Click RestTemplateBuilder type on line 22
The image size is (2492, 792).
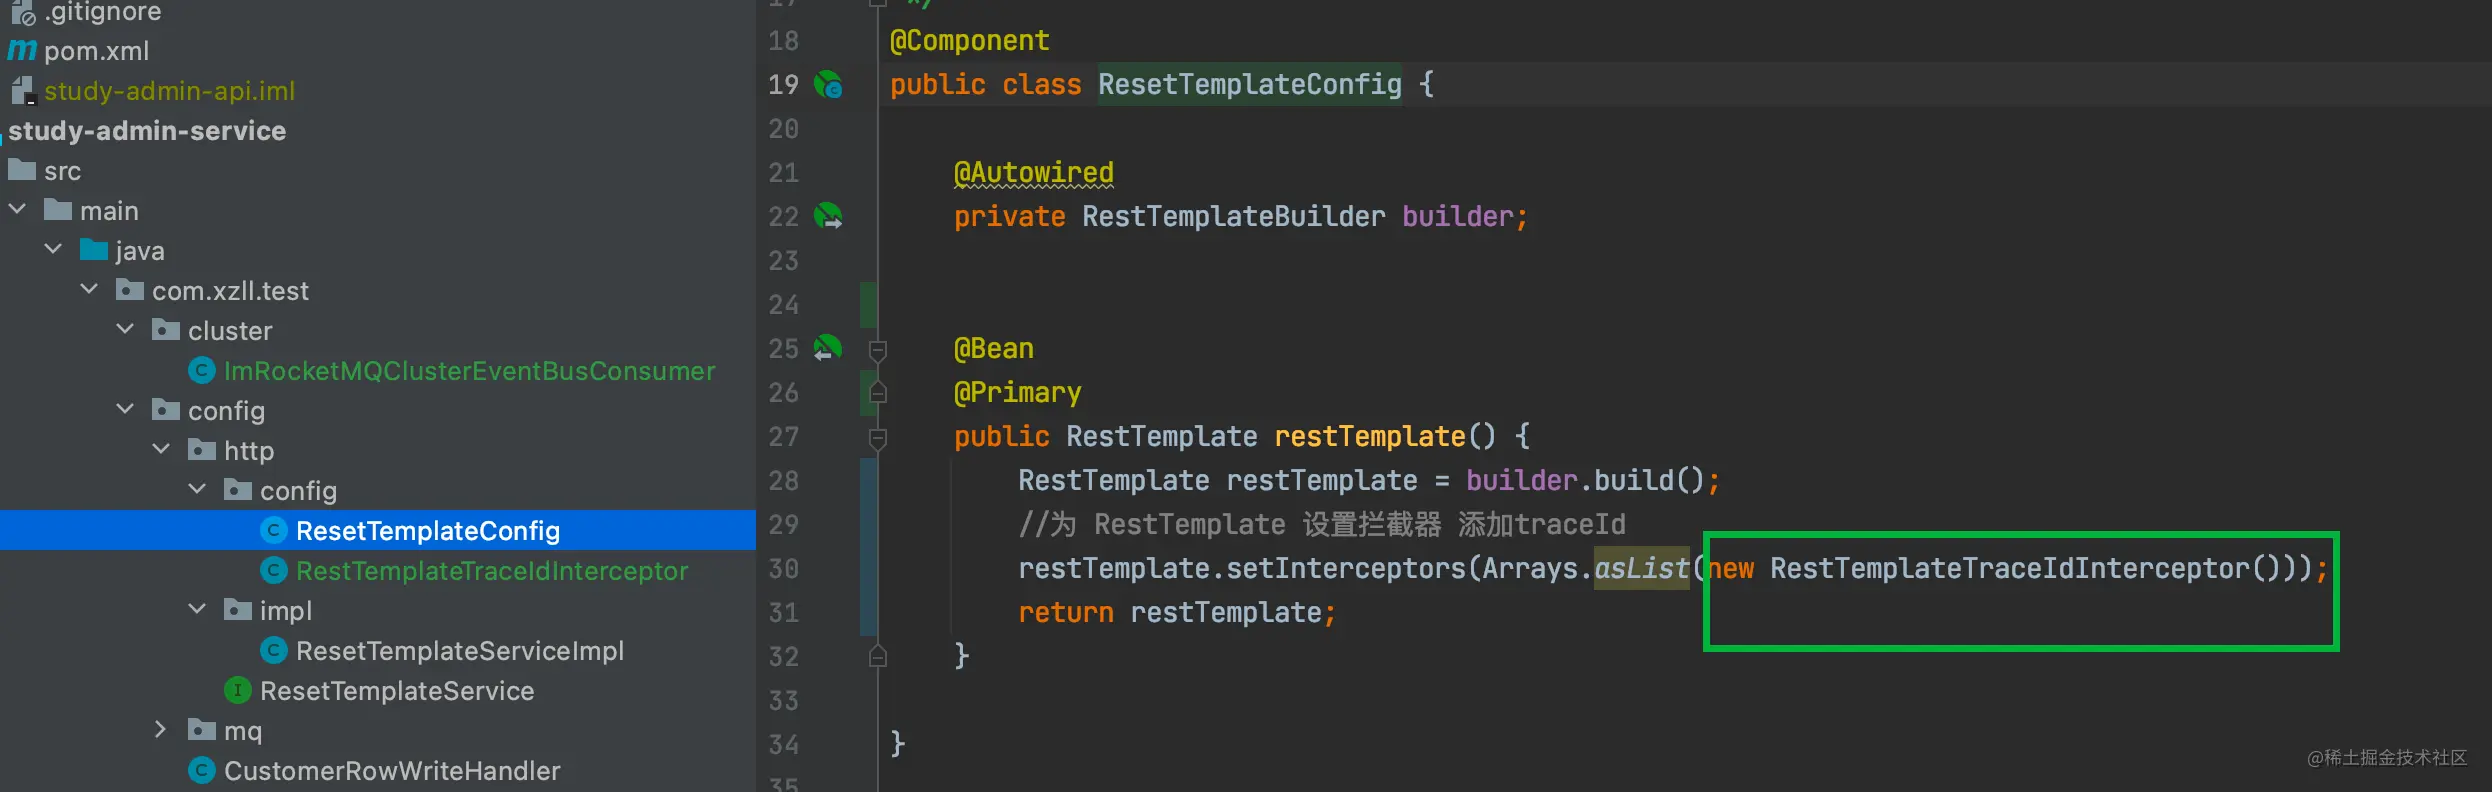1233,217
